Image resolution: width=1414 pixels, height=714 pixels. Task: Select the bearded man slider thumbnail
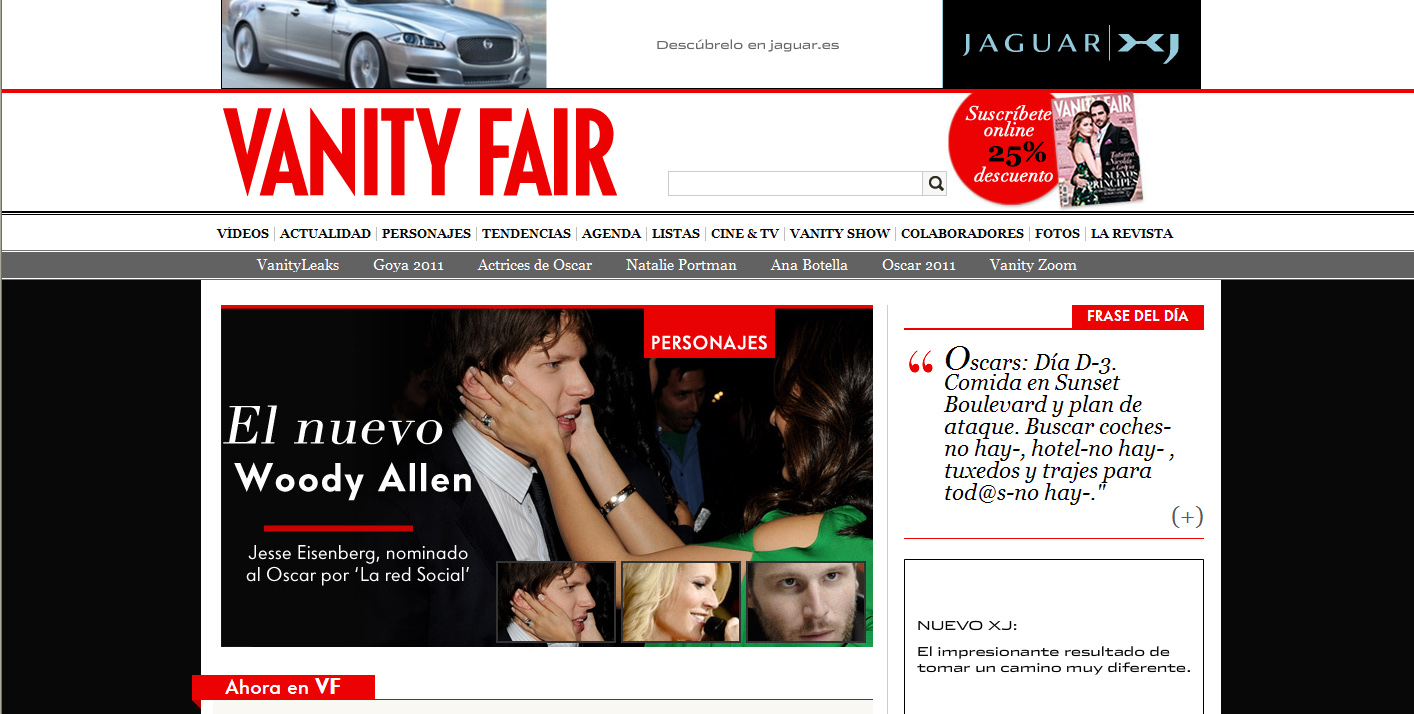pos(806,601)
